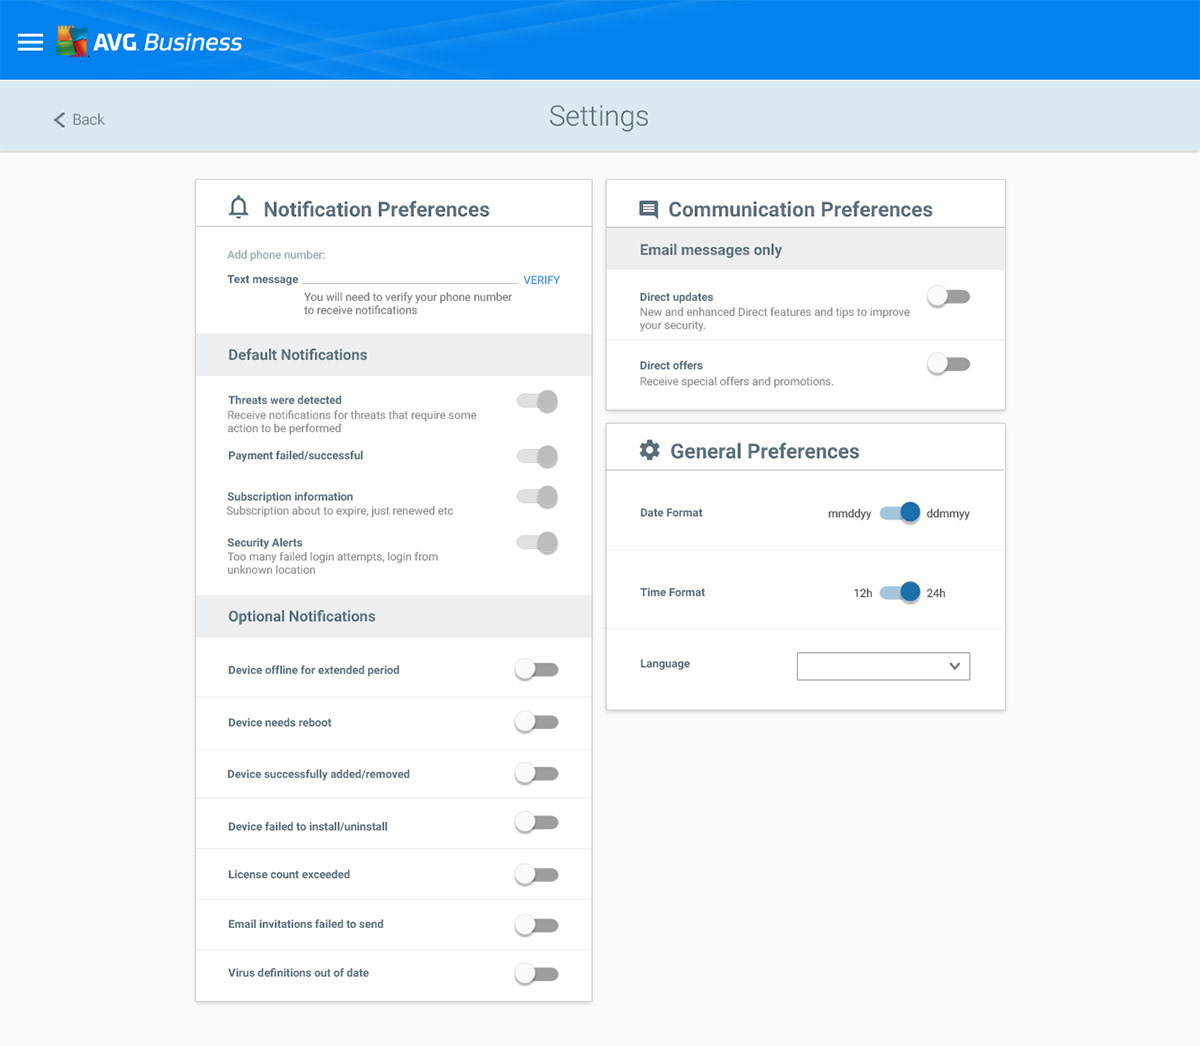
Task: Open the Language dropdown
Action: (x=883, y=666)
